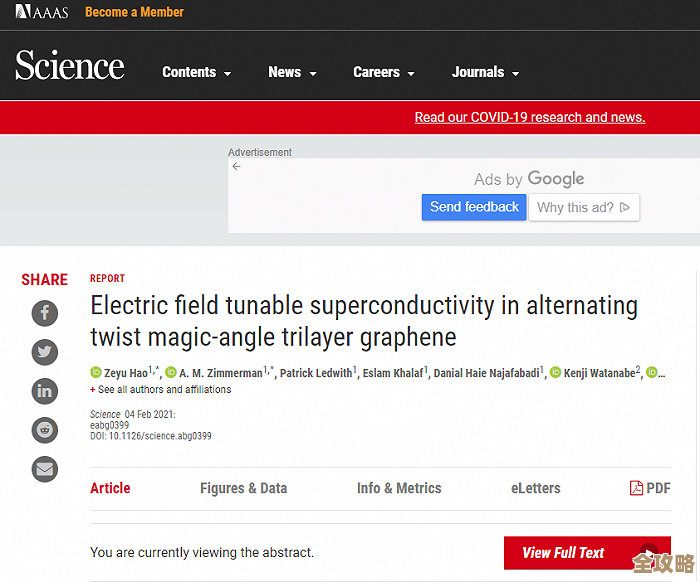Expand See all authors and affiliations
Screen dimensions: 700x582
161,390
